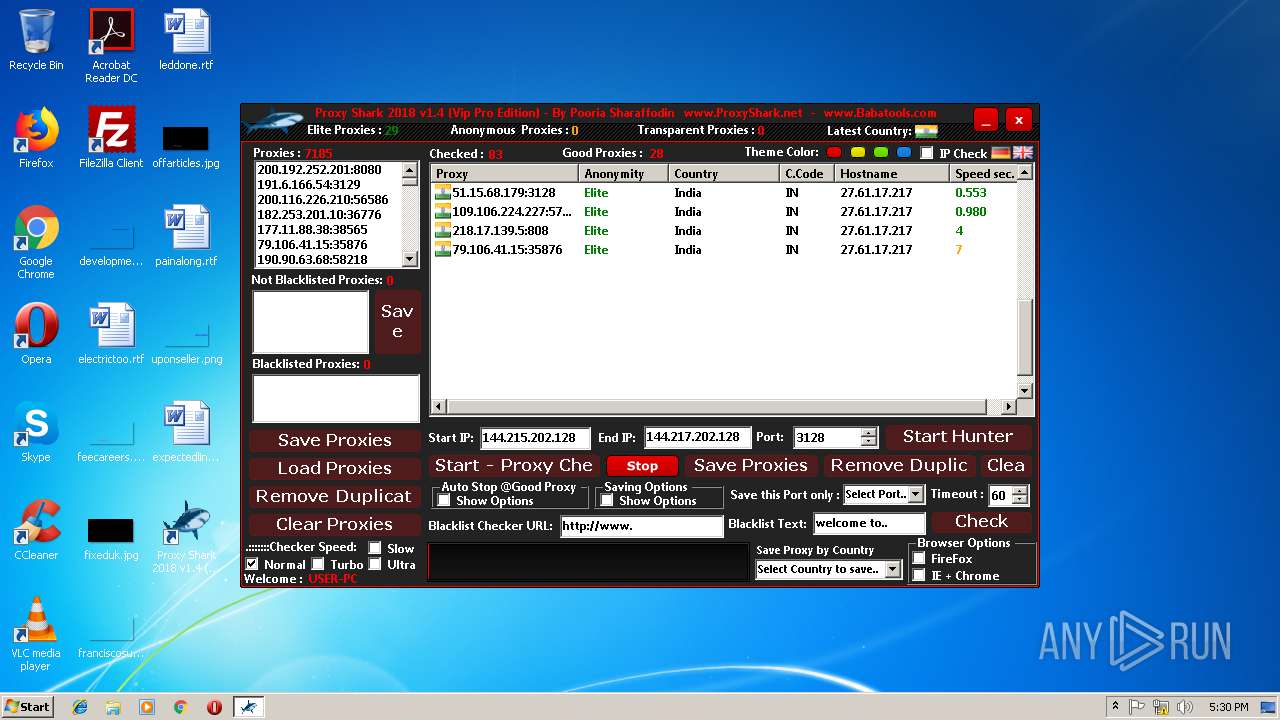1280x720 pixels.
Task: Click Load Proxies button
Action: [x=335, y=468]
